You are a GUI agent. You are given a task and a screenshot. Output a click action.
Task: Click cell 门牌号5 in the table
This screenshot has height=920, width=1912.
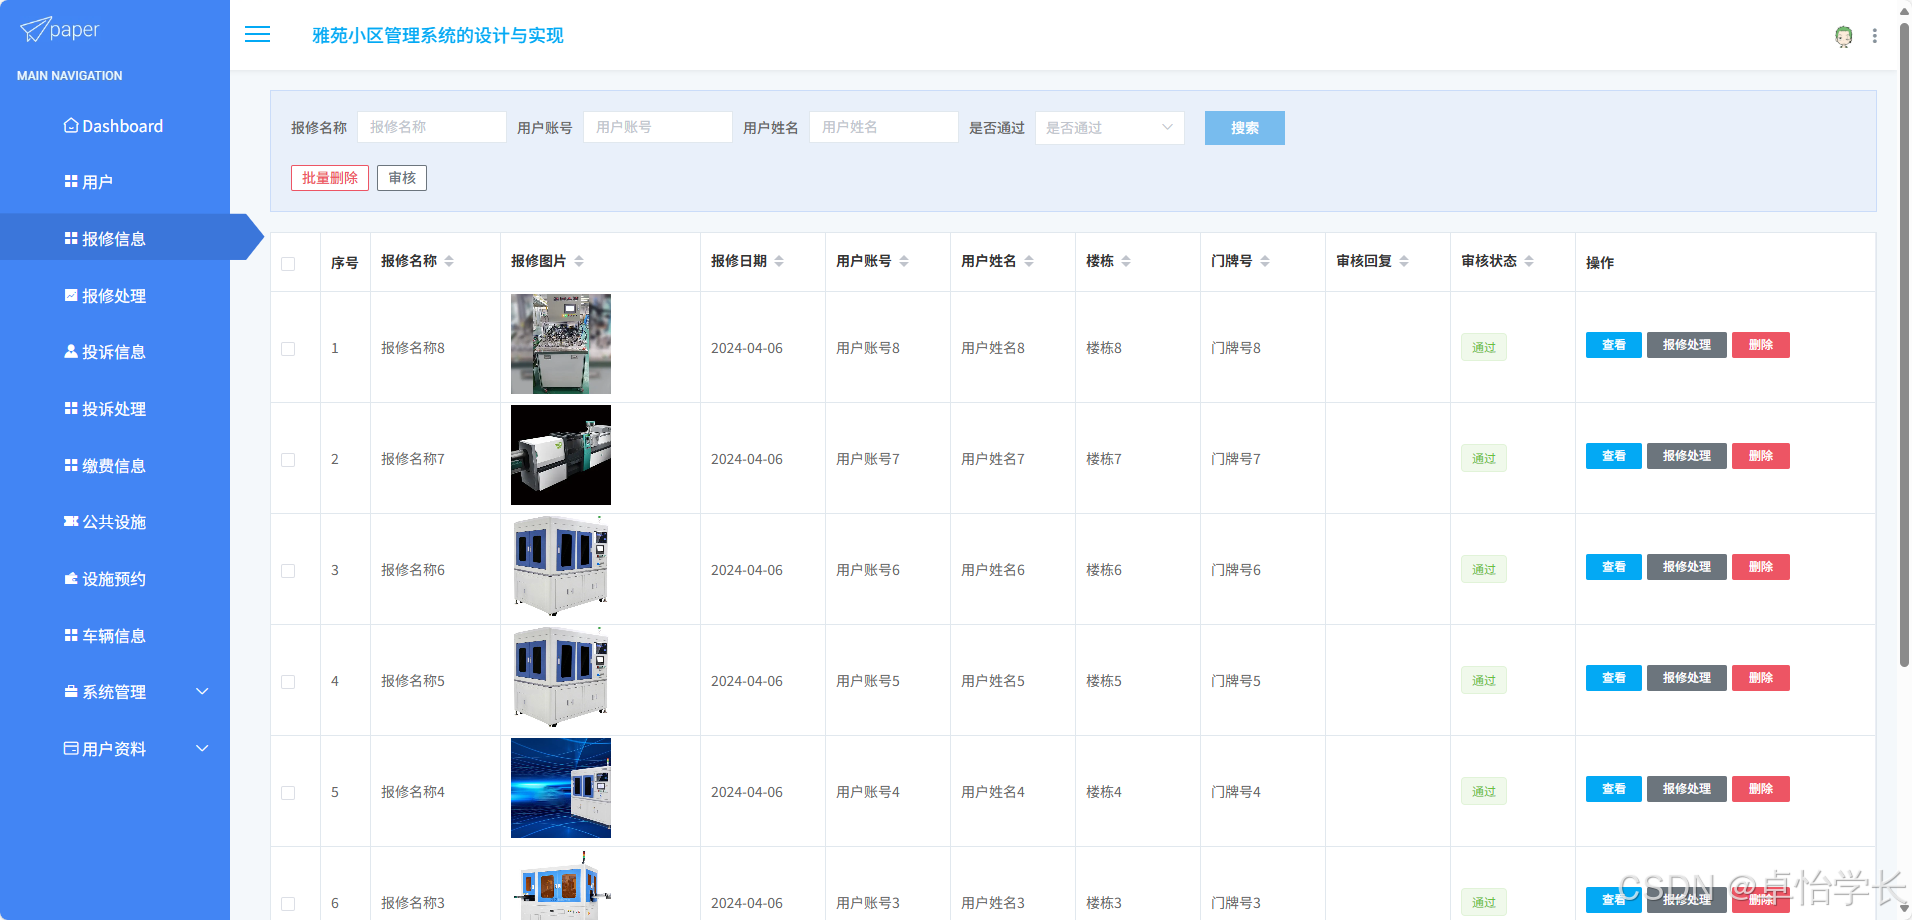(1236, 681)
